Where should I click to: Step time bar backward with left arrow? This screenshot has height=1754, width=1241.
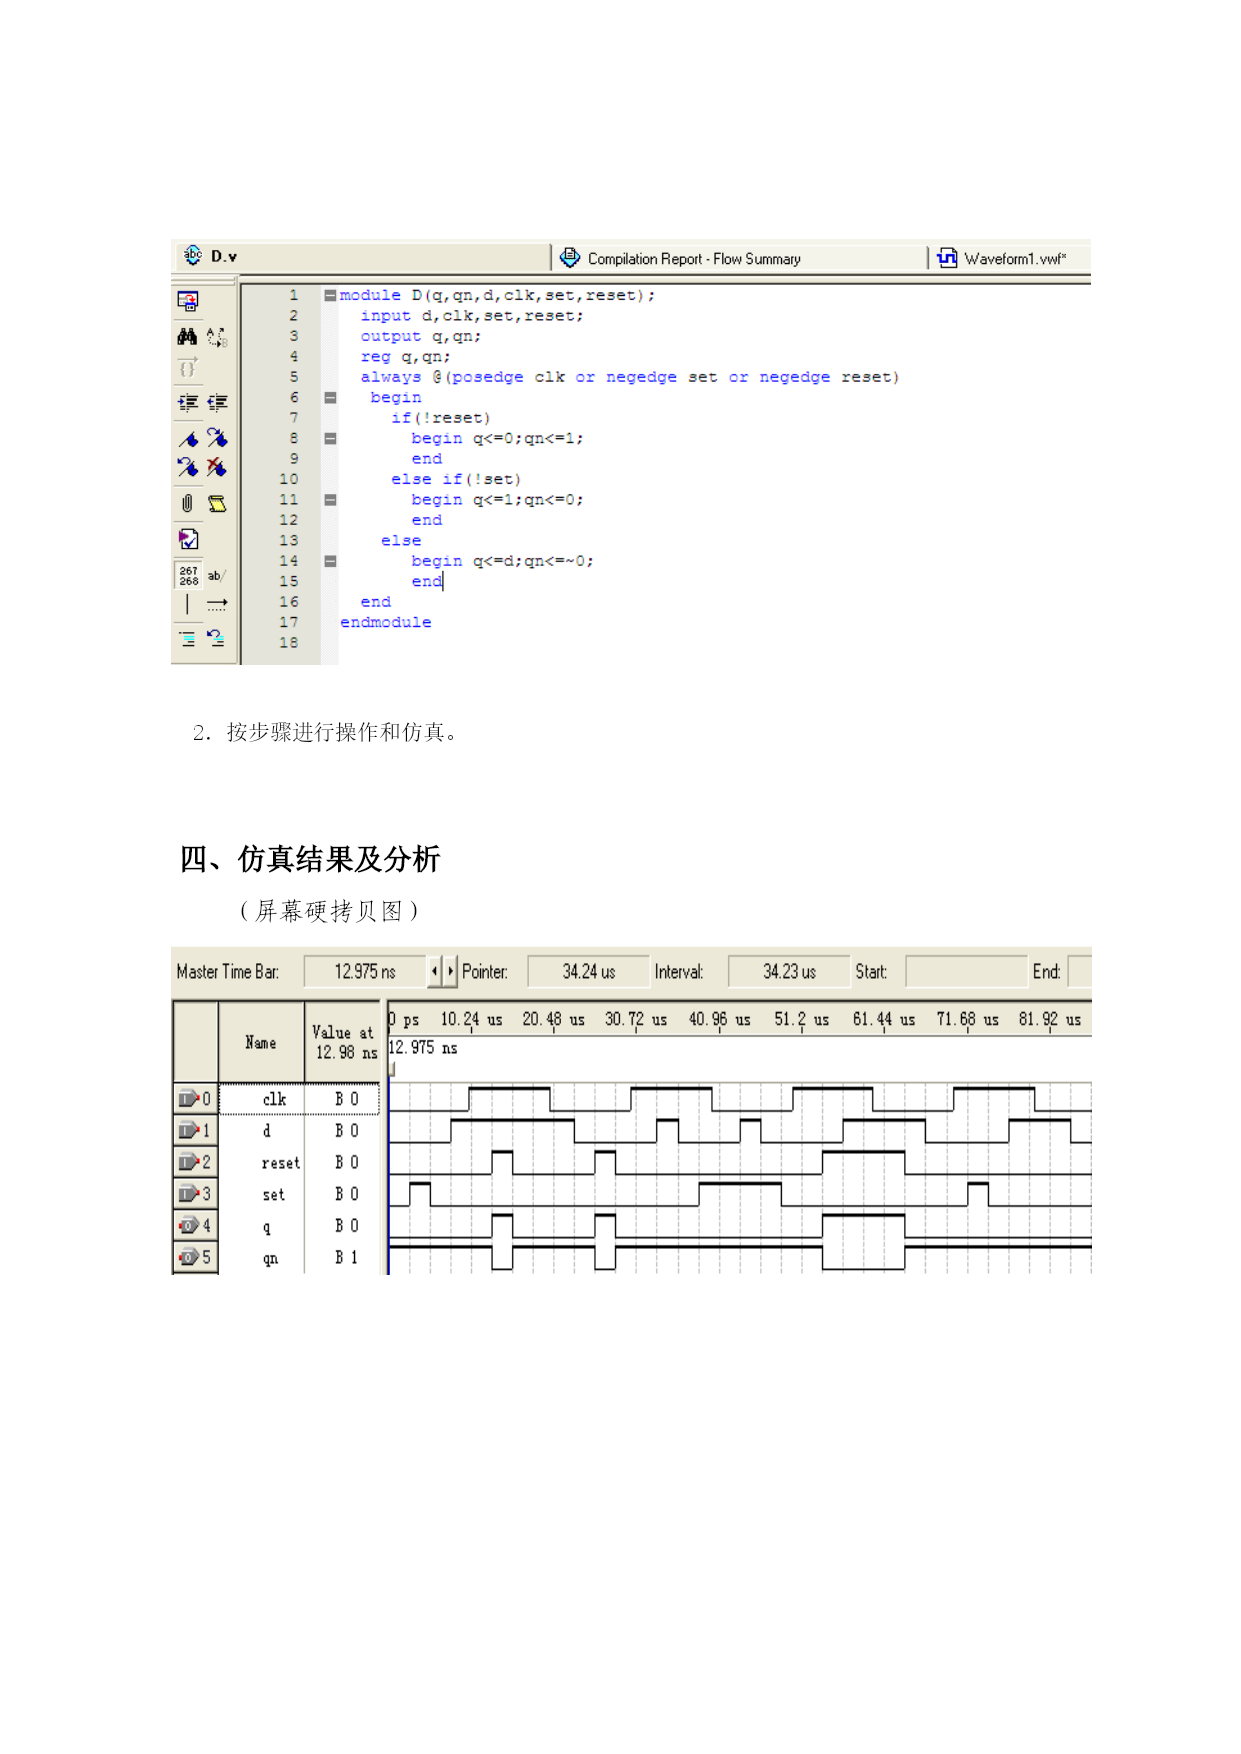(434, 972)
